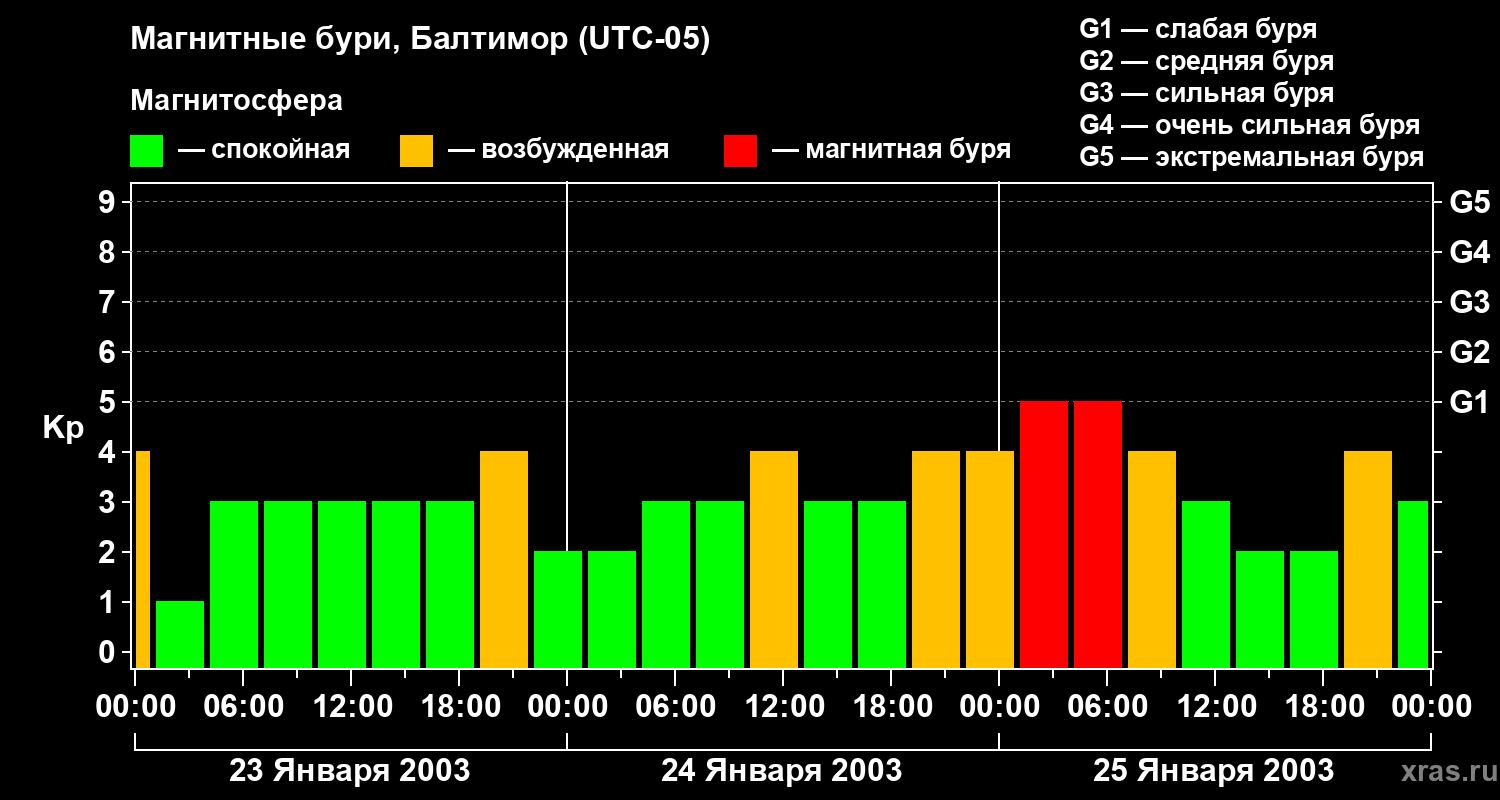1500x800 pixels.
Task: Click the orange bar at 12:00 on 24 January
Action: click(774, 560)
